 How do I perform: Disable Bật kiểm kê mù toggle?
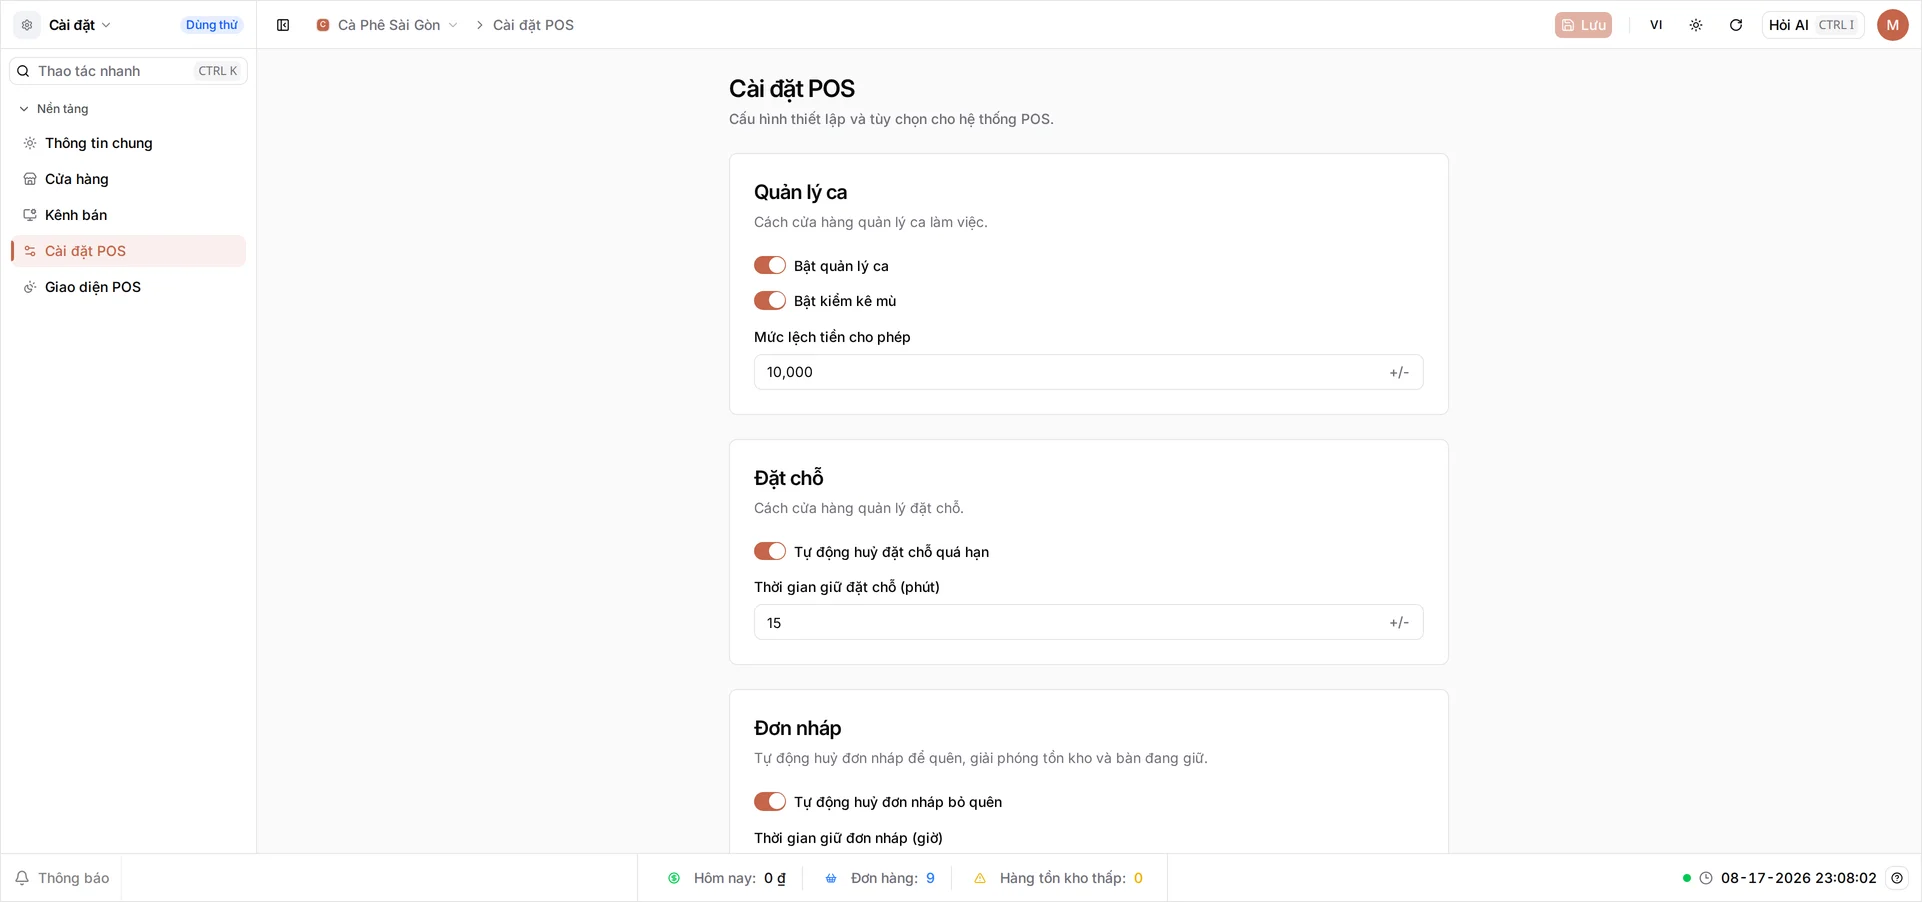point(770,300)
